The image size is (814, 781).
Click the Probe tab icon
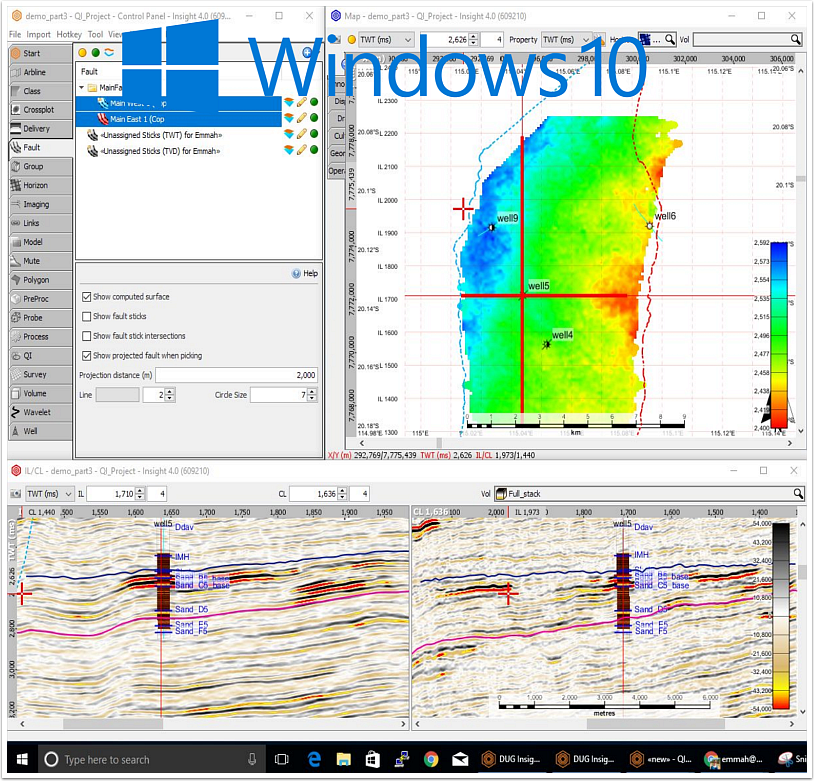click(x=16, y=318)
